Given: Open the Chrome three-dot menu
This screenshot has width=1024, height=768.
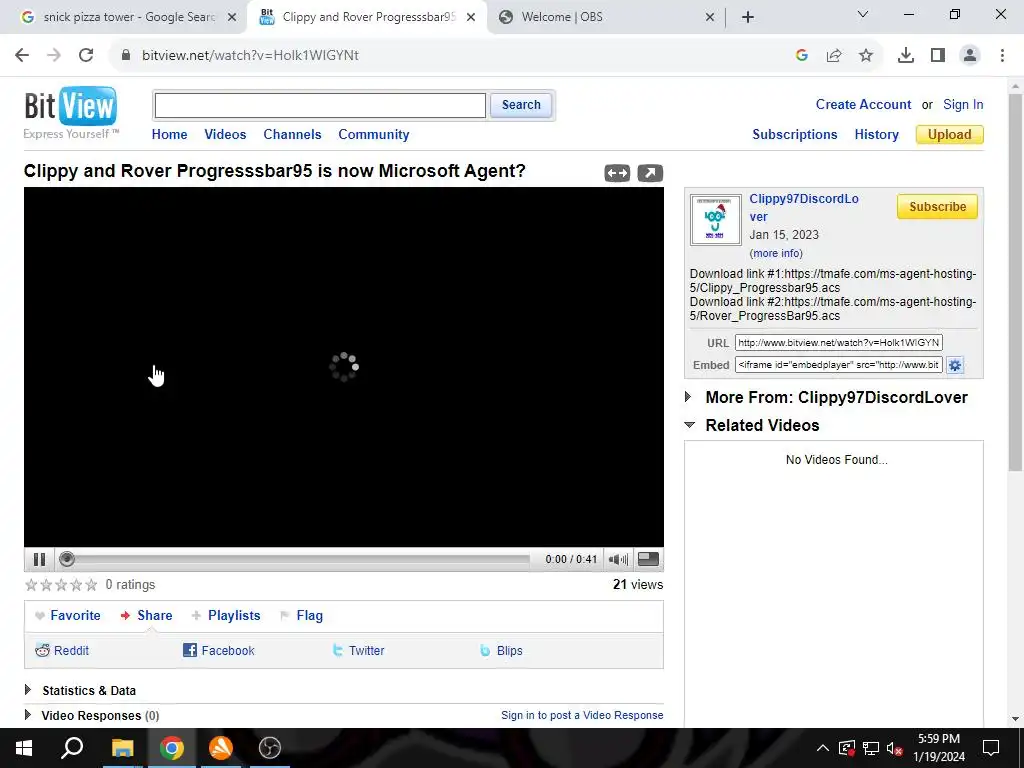Looking at the screenshot, I should 1002,56.
